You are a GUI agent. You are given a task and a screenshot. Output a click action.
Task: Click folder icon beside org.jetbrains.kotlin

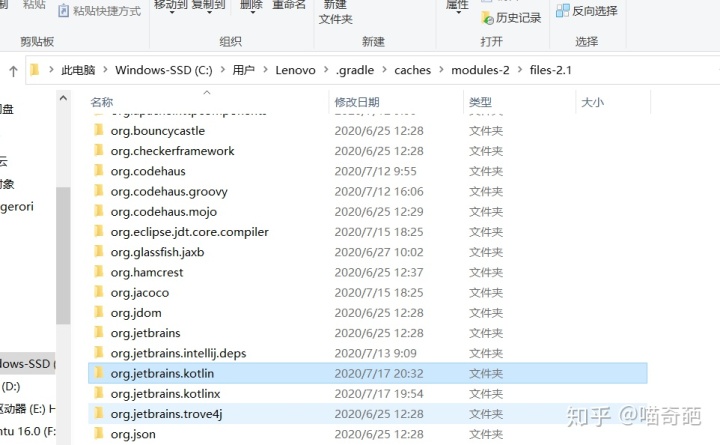pyautogui.click(x=98, y=373)
